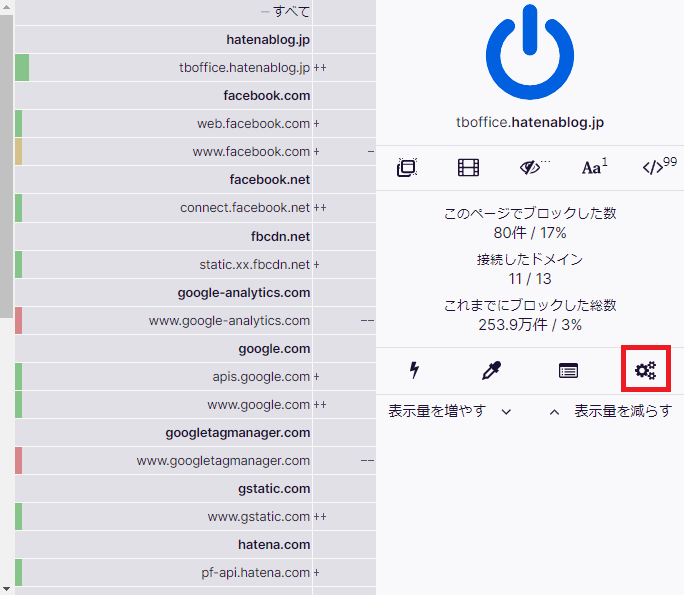Click the すべて row header
684x595 pixels.
click(x=195, y=12)
